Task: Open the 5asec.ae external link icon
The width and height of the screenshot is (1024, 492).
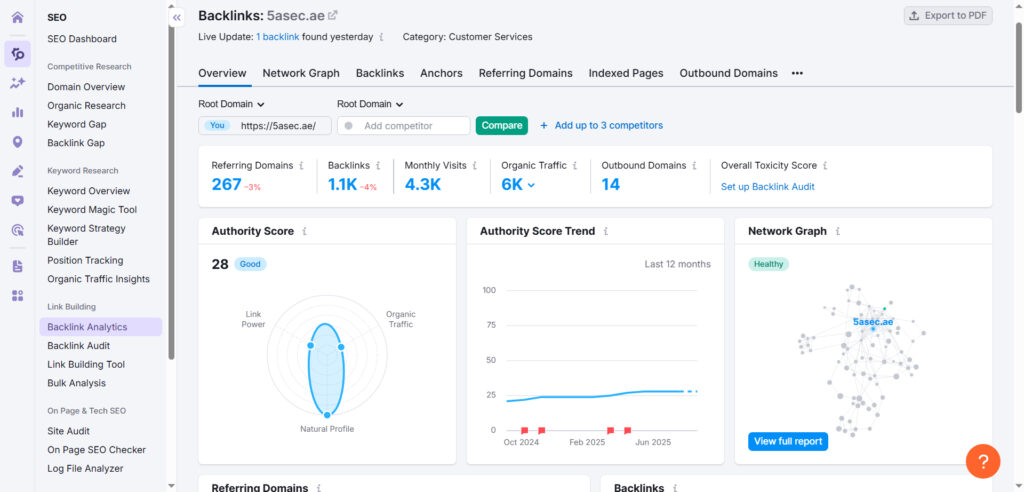Action: [x=332, y=15]
